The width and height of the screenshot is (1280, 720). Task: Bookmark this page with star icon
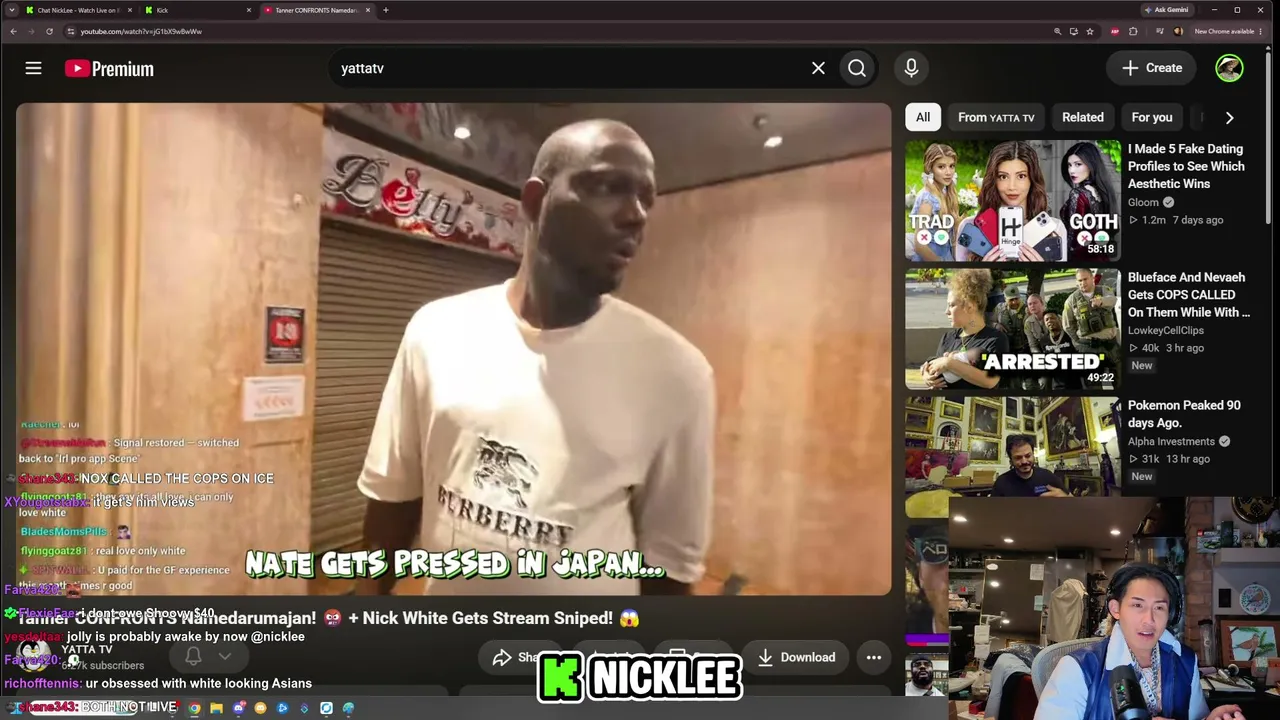coord(1090,31)
